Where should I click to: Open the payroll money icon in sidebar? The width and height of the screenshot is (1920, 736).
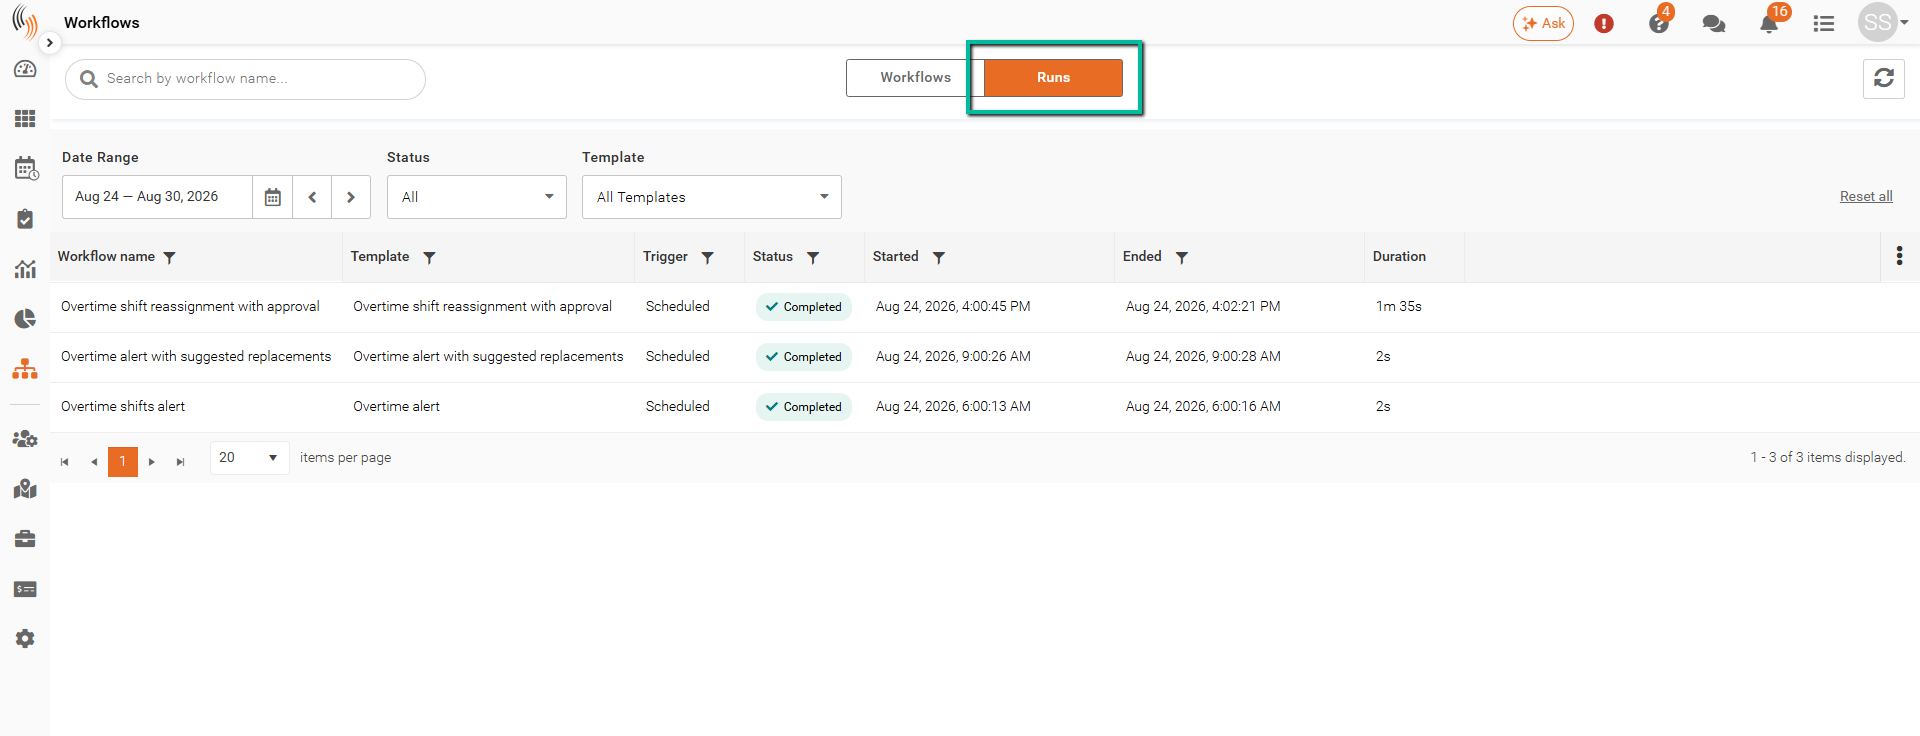click(x=25, y=589)
